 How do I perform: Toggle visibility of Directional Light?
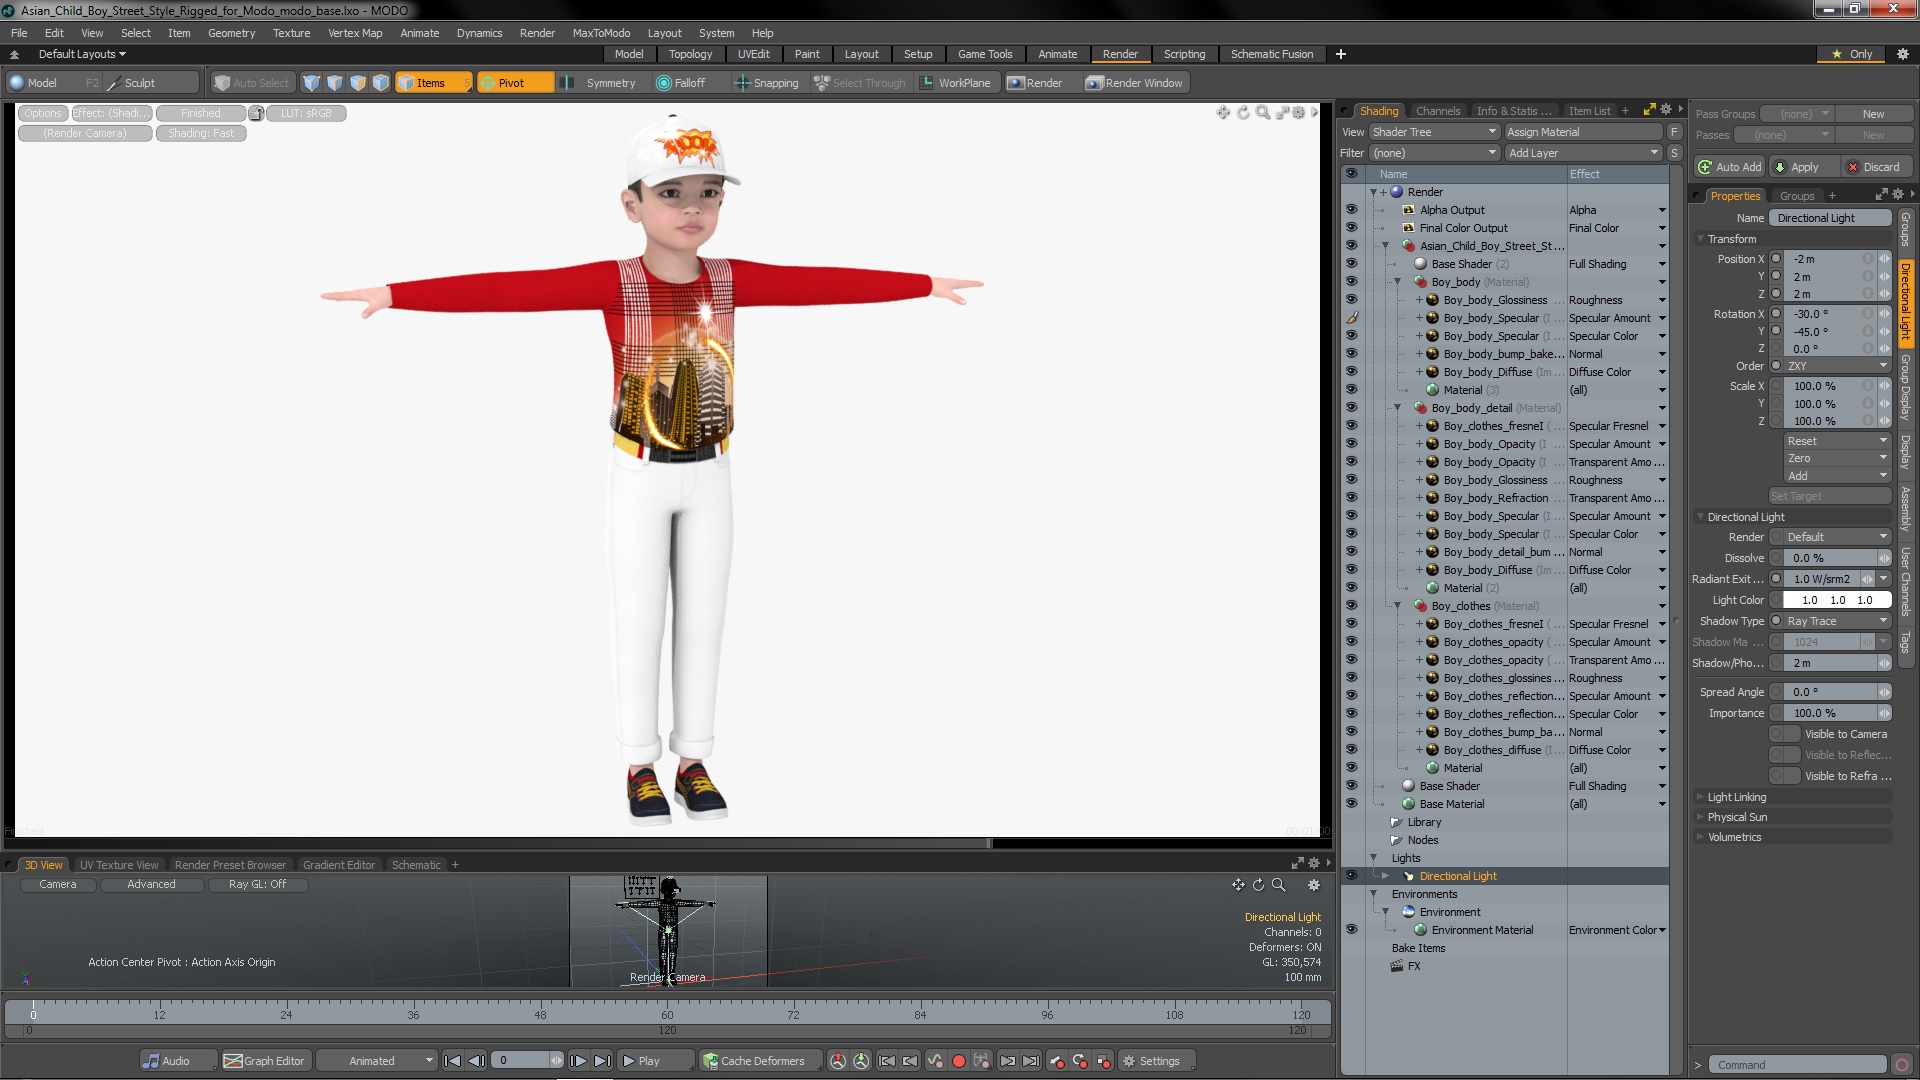tap(1349, 876)
